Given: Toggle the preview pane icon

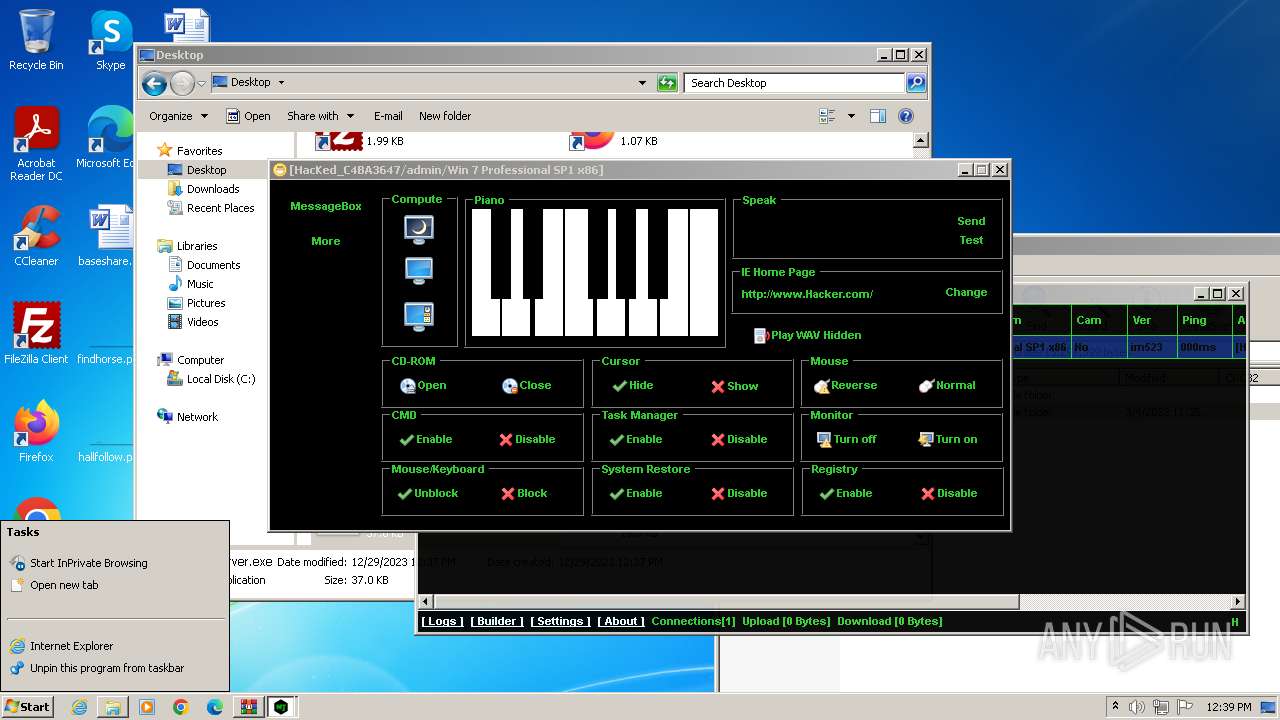Looking at the screenshot, I should [x=877, y=116].
